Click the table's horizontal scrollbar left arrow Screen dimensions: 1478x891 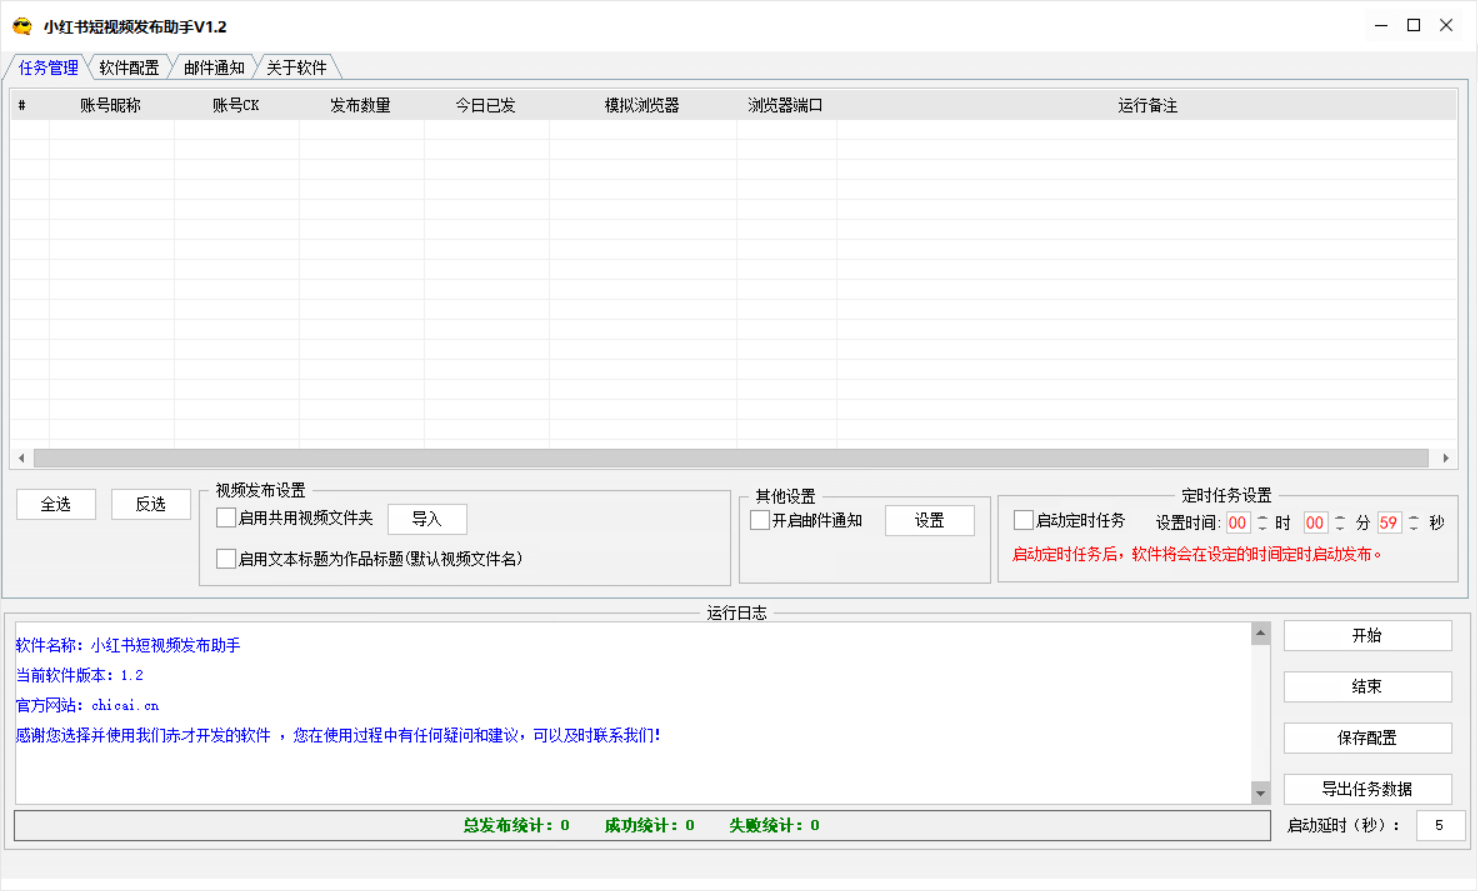[x=21, y=458]
